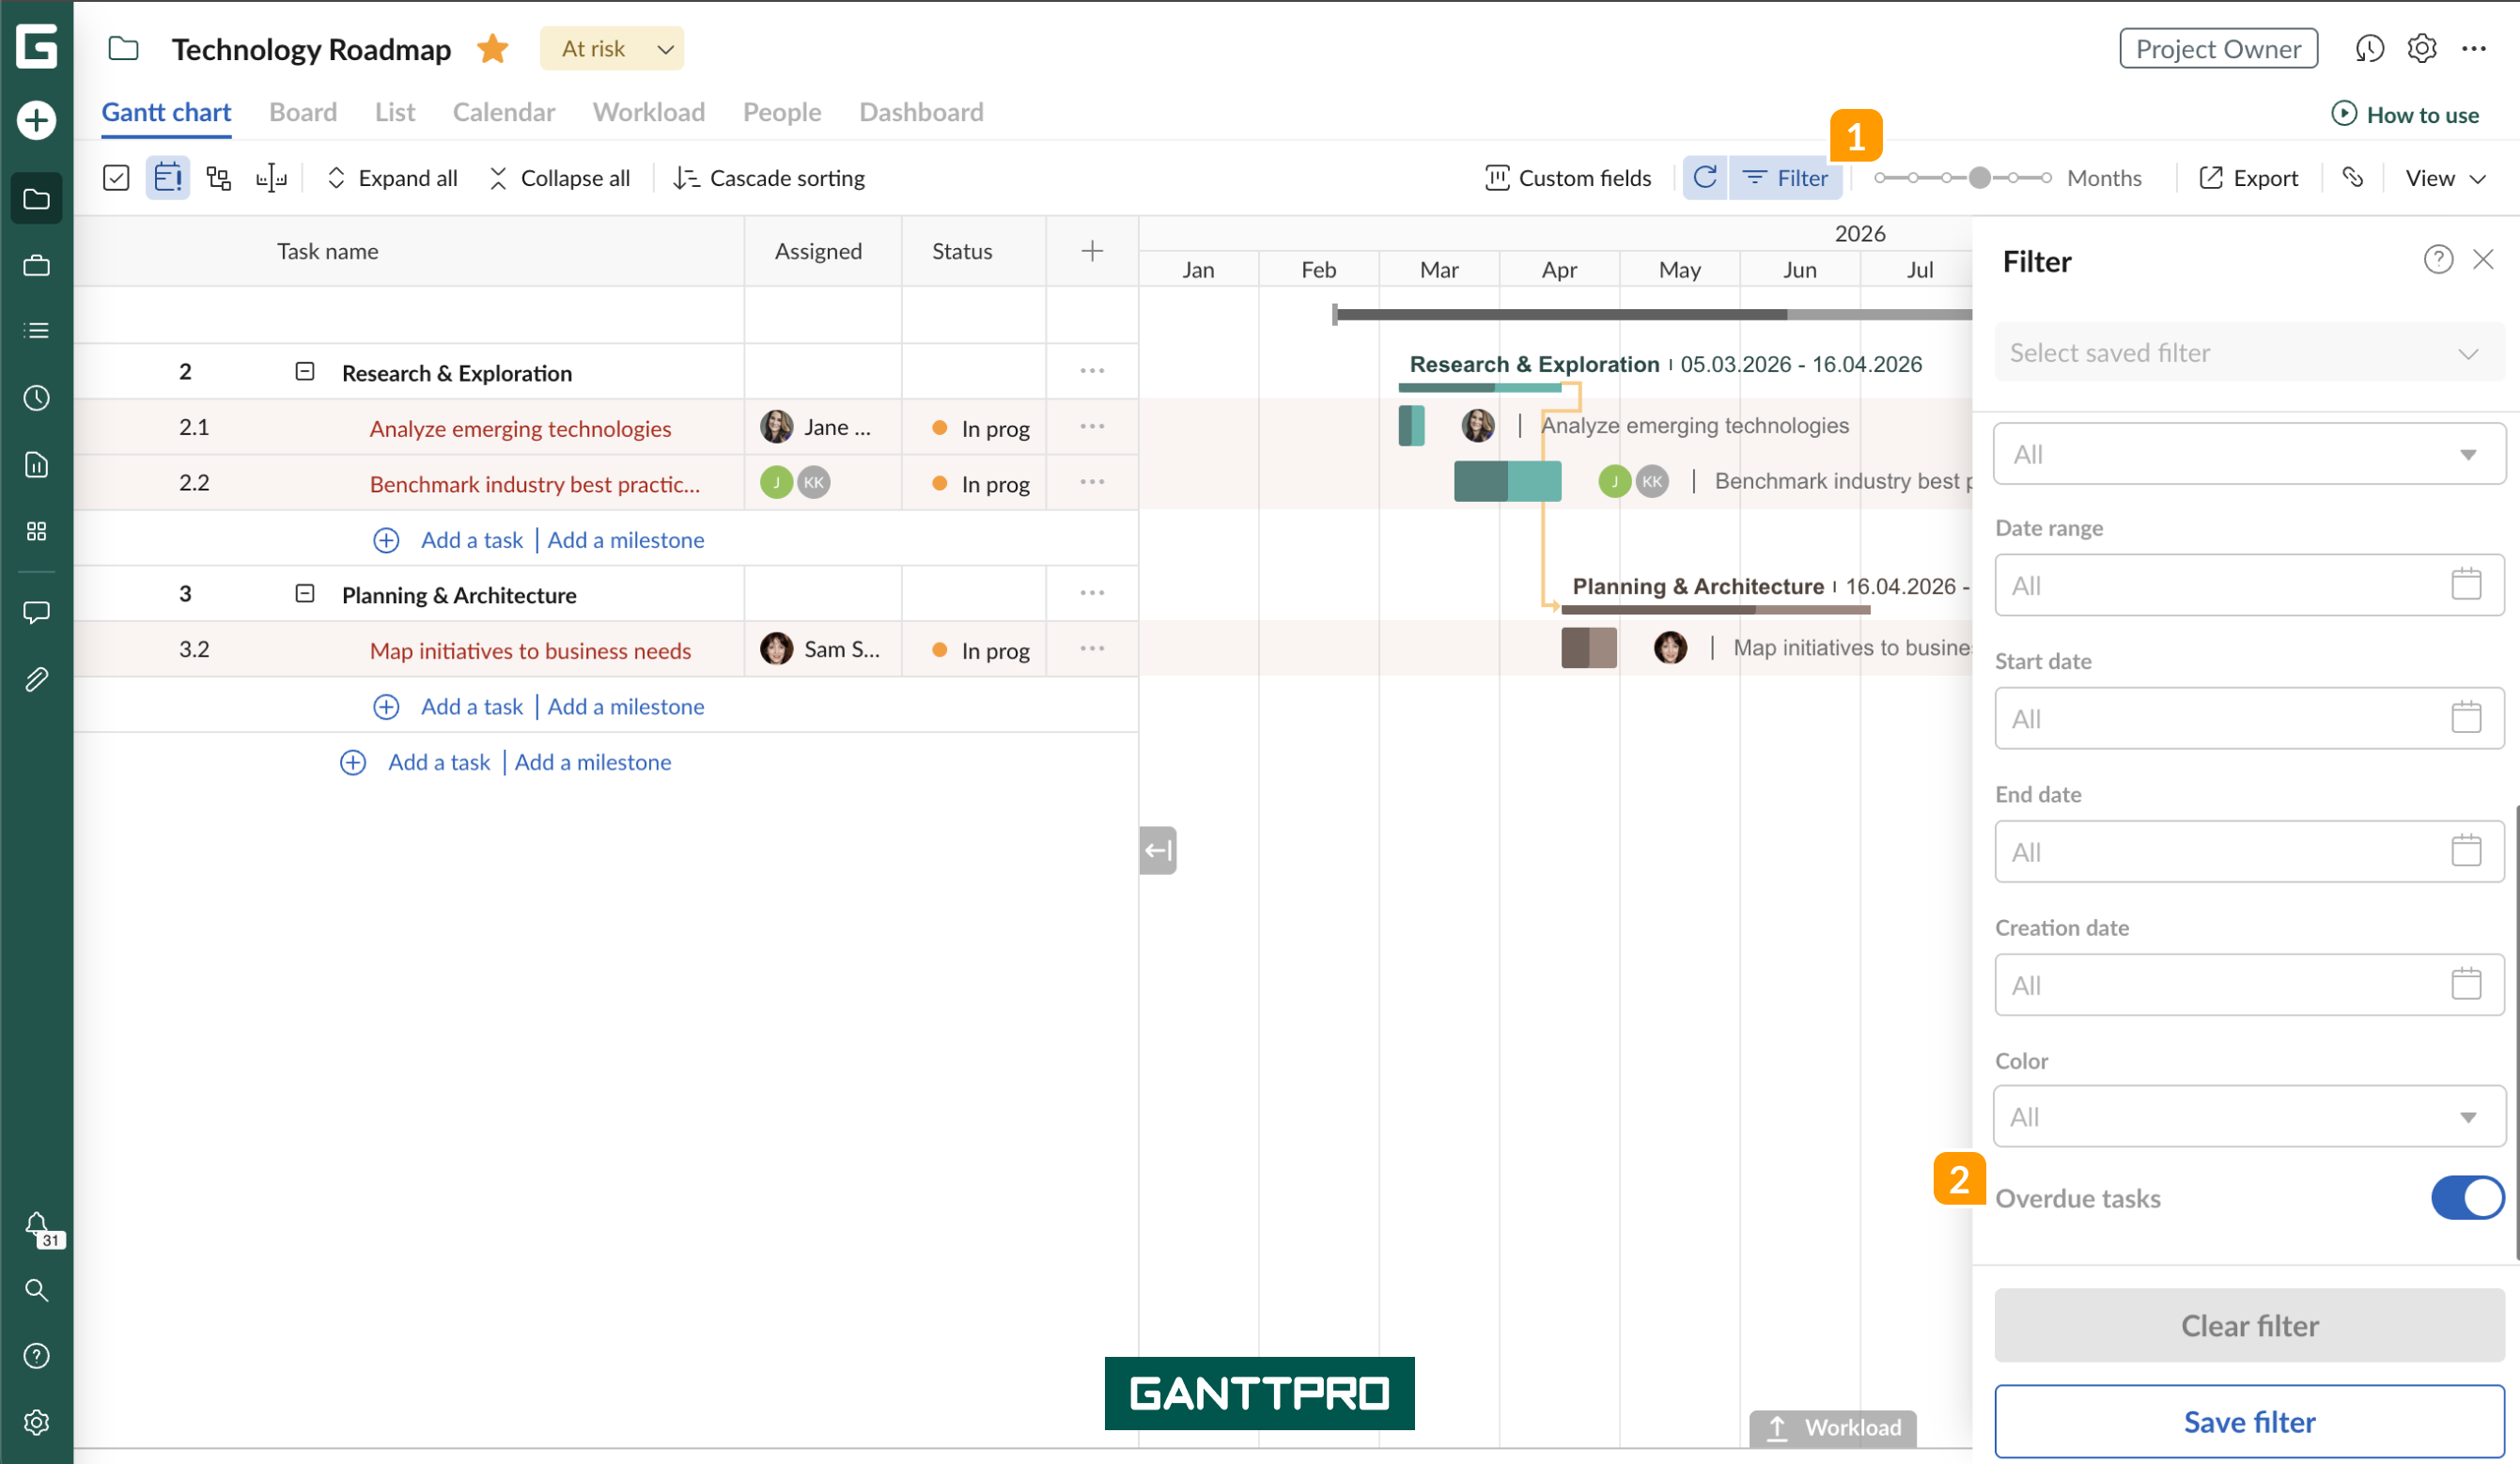2520x1464 pixels.
Task: Open the header more options ellipsis
Action: coord(2474,48)
